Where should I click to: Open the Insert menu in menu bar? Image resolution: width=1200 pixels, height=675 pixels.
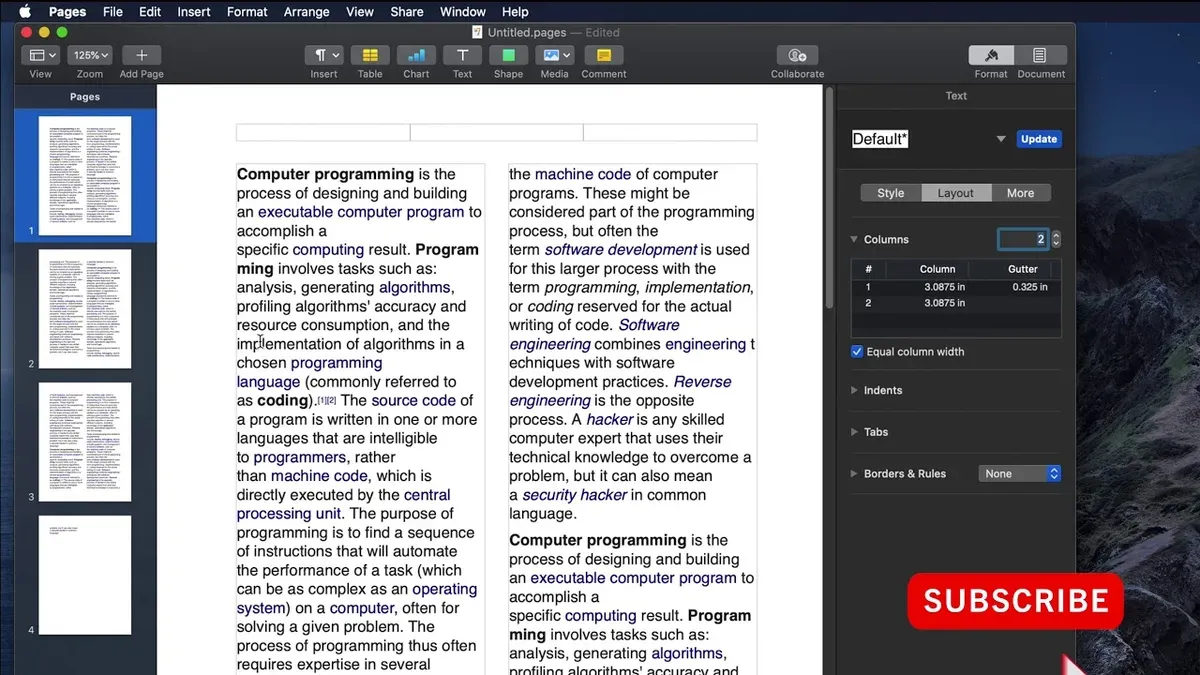[194, 12]
